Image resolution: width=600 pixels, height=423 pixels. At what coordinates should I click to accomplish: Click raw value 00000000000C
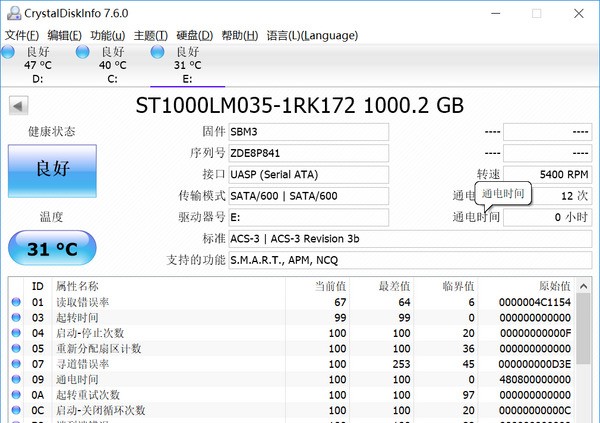[535, 410]
